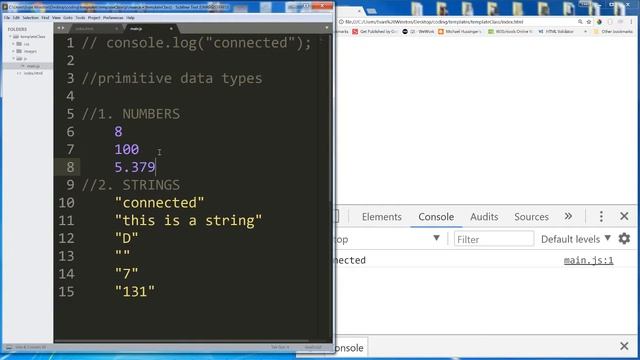Open the Find menu in Sublime Text
Image resolution: width=640 pixels, height=360 pixels.
click(x=45, y=18)
